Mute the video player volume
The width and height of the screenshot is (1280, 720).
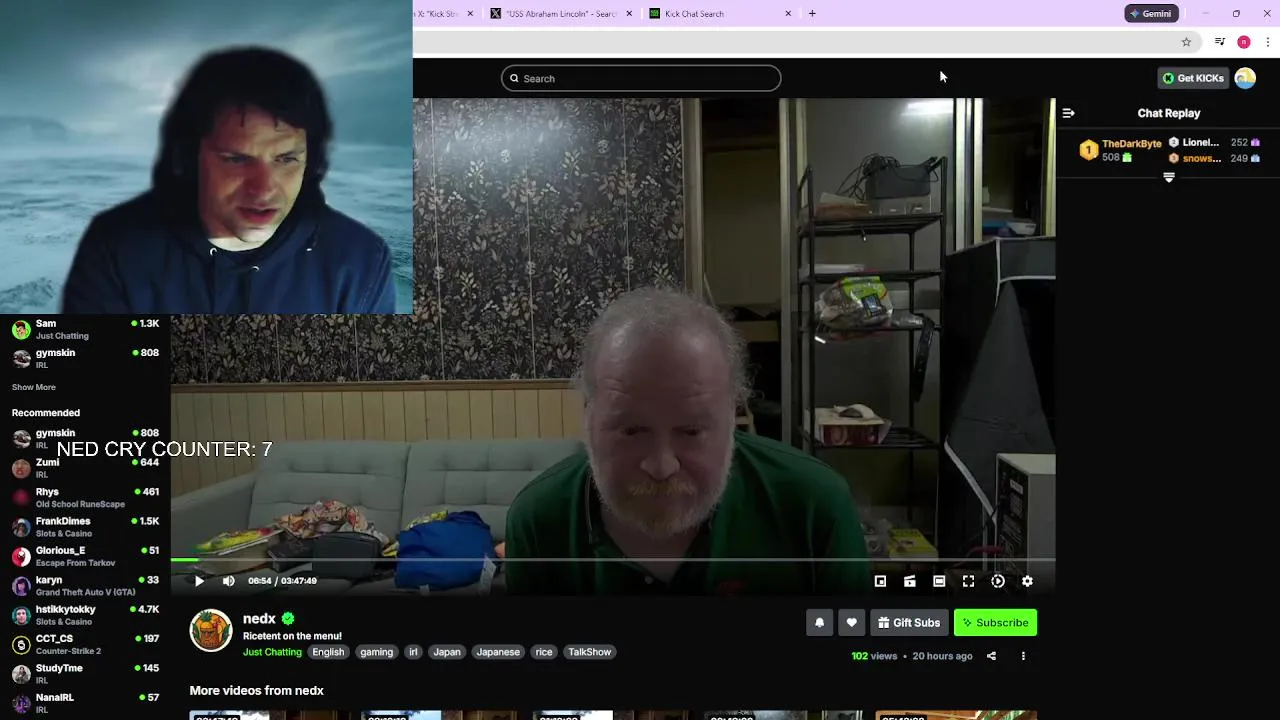[229, 581]
